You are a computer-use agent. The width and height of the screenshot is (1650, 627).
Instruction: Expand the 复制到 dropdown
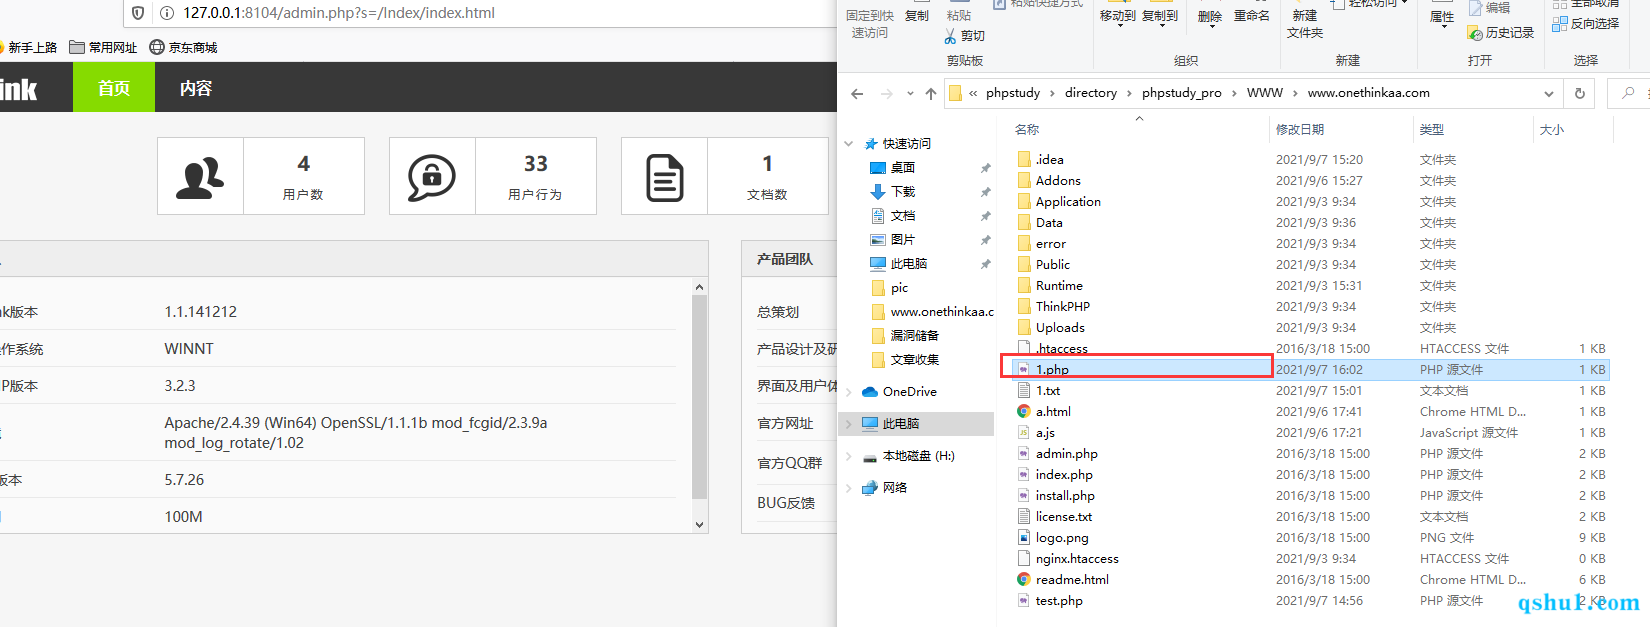pyautogui.click(x=1161, y=28)
